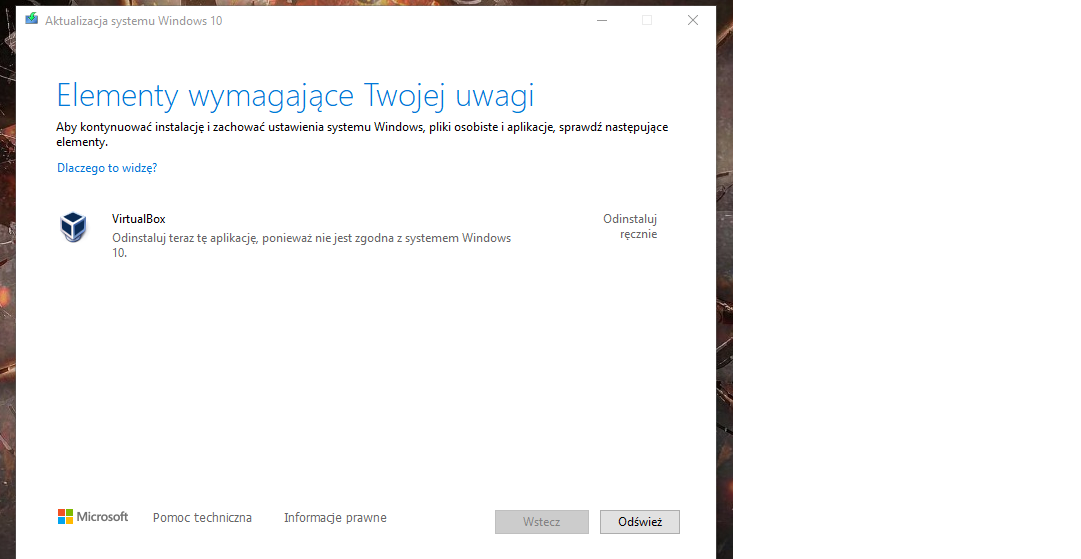Minimize the Windows 10 update window
The image size is (1081, 559).
point(602,21)
